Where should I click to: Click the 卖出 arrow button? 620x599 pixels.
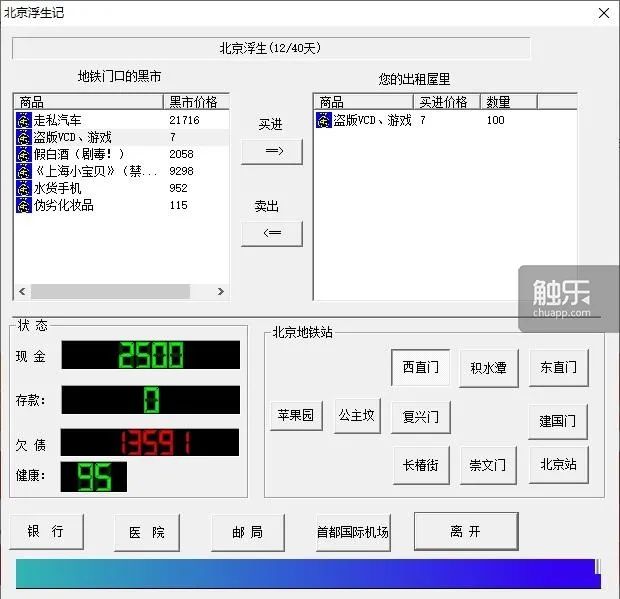[x=272, y=233]
